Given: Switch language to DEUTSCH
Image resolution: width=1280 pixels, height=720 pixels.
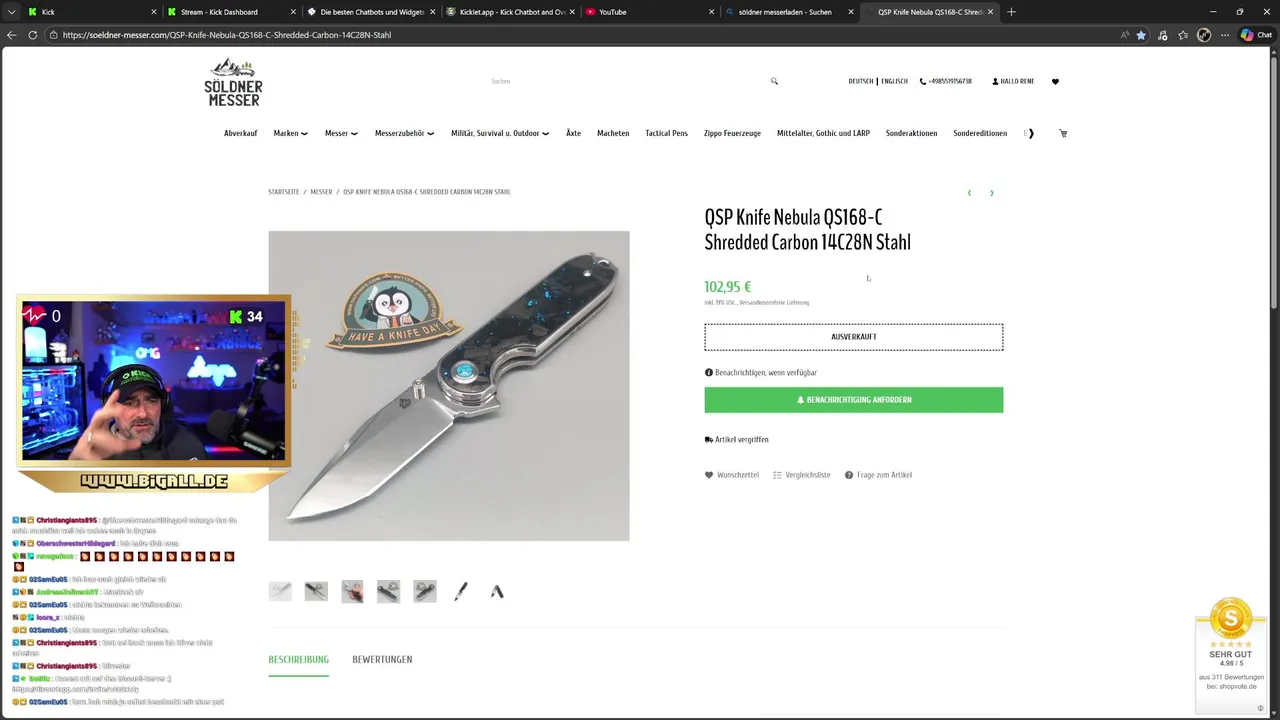Looking at the screenshot, I should 860,81.
